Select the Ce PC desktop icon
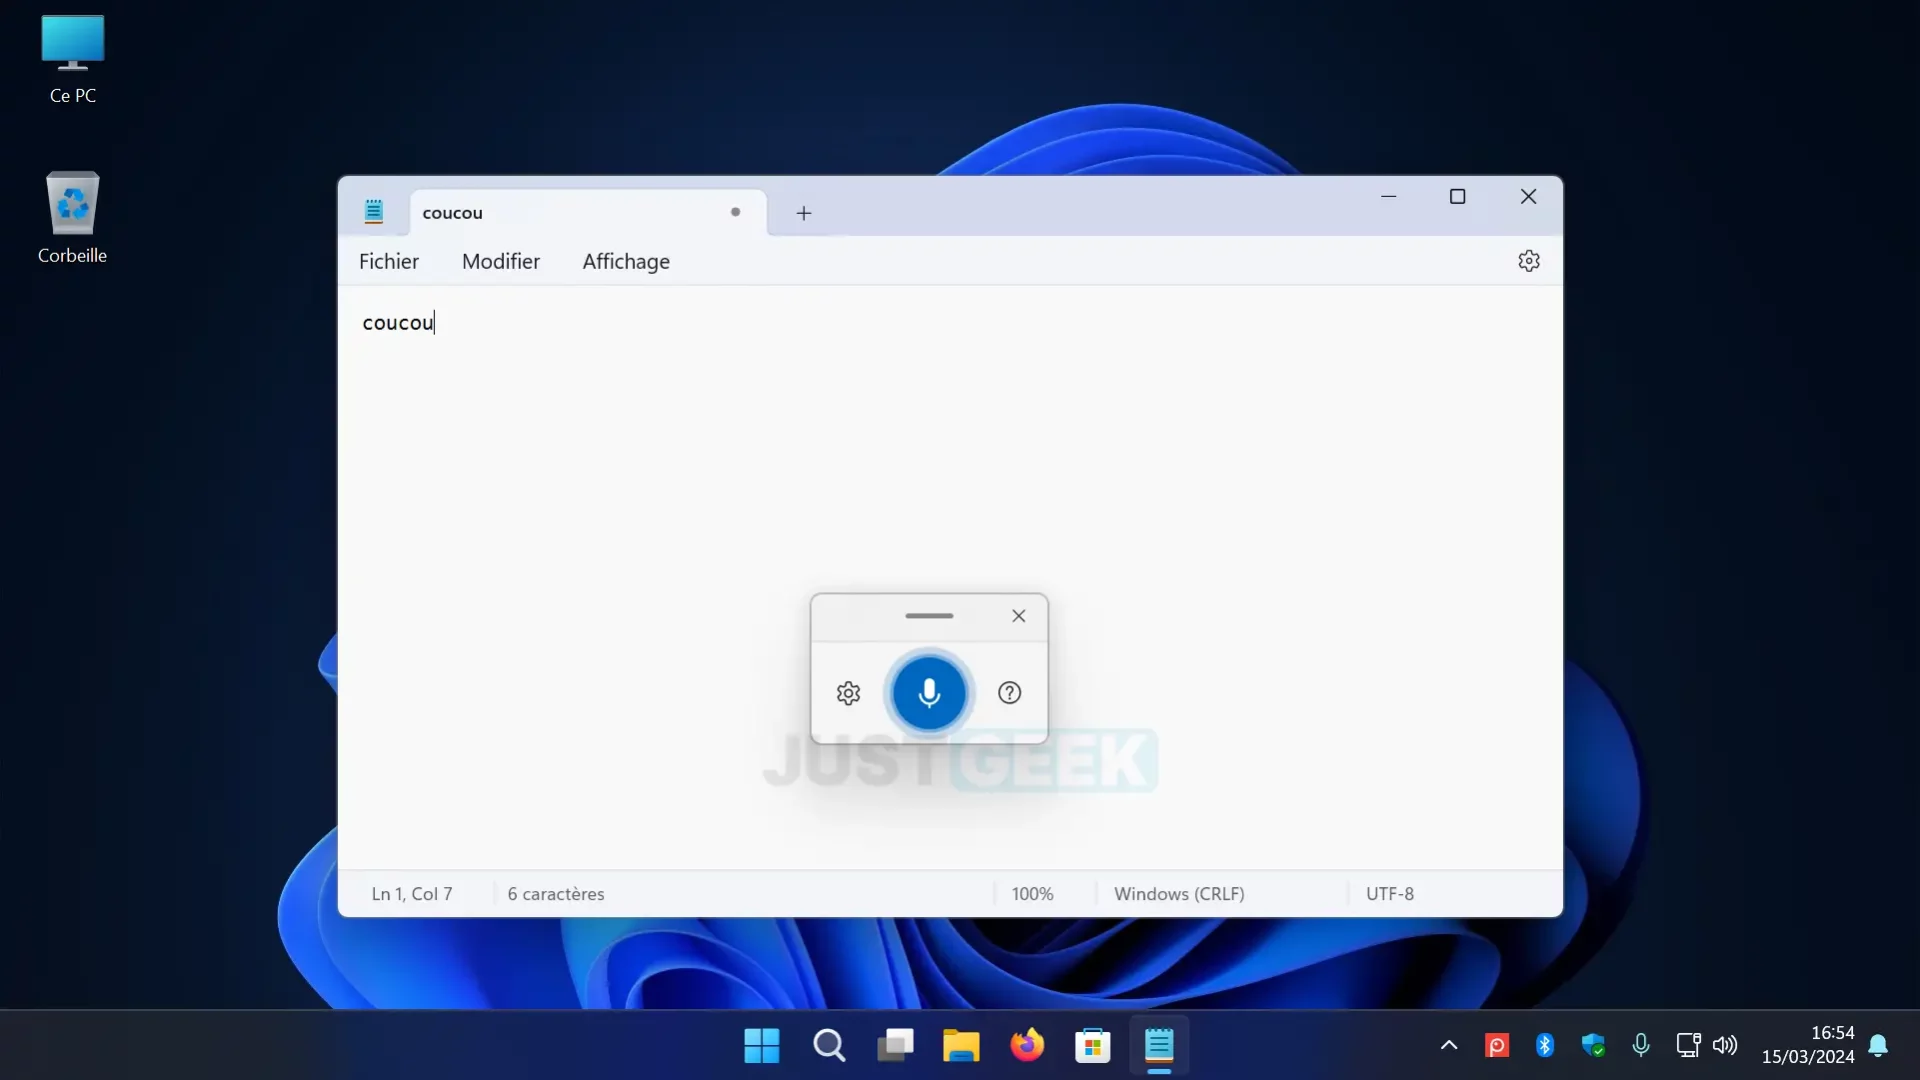The width and height of the screenshot is (1920, 1080). click(73, 59)
